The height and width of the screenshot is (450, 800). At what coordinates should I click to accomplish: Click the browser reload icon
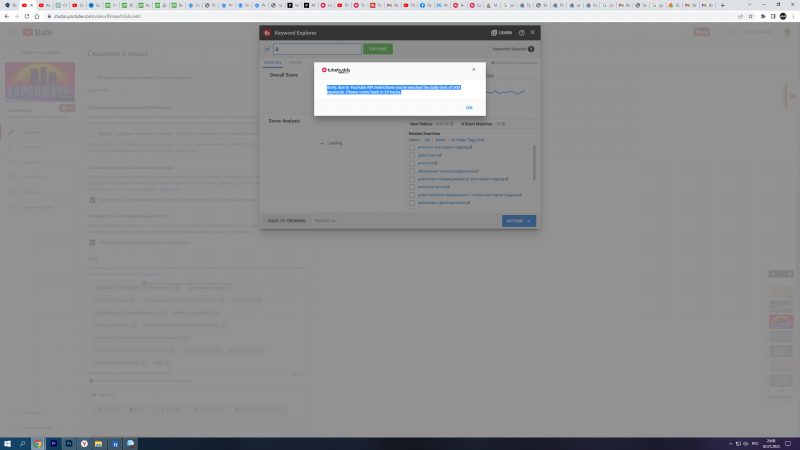point(31,16)
